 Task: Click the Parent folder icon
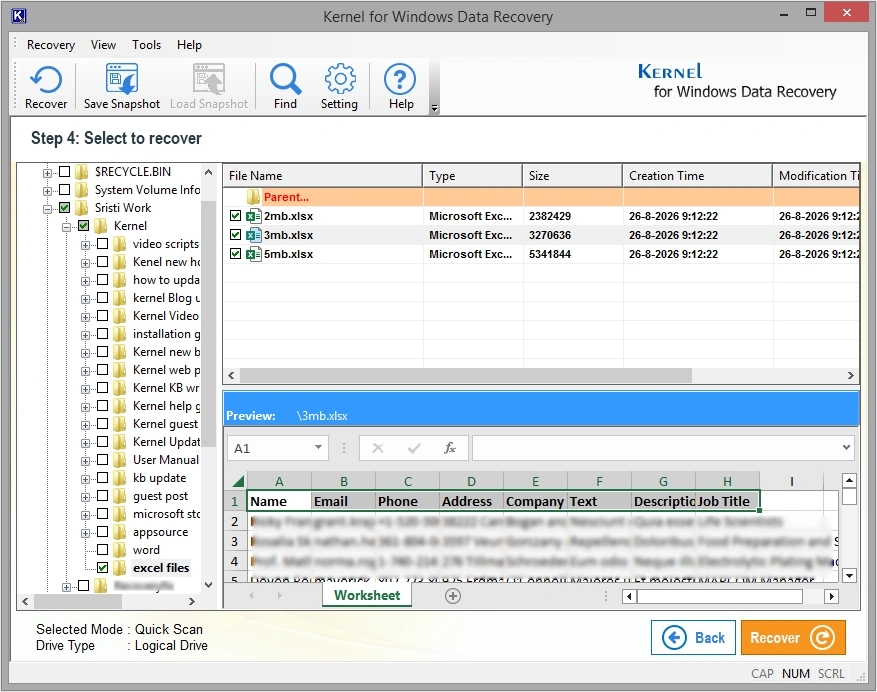pyautogui.click(x=253, y=197)
